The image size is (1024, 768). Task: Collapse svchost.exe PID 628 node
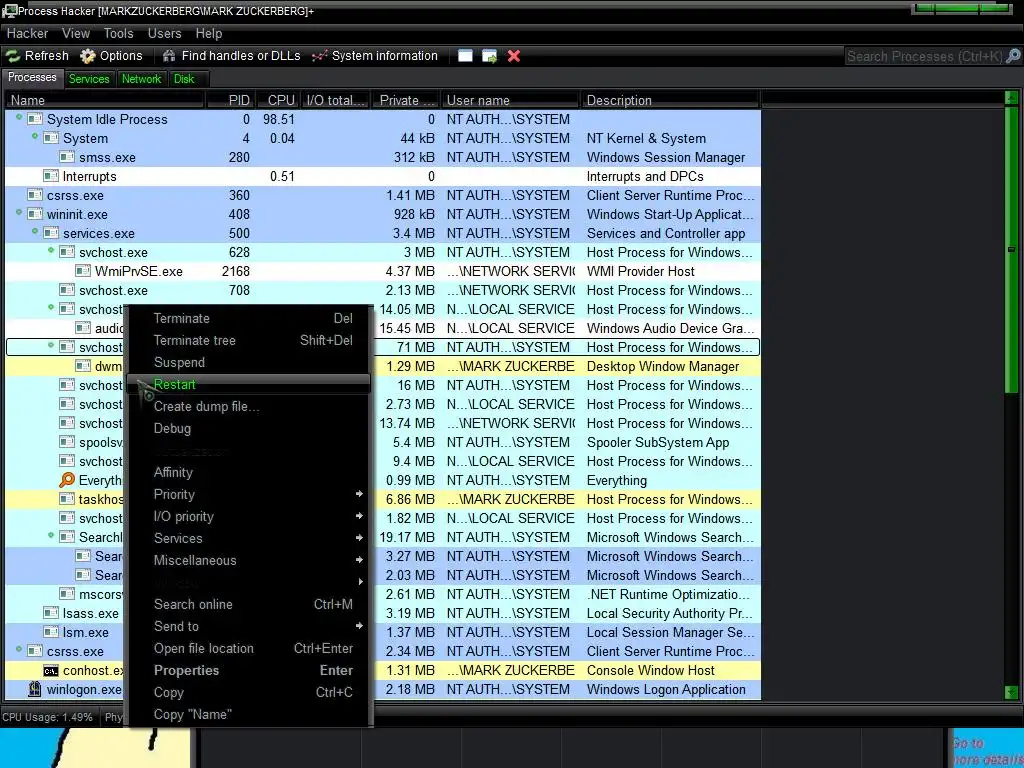[x=51, y=250]
